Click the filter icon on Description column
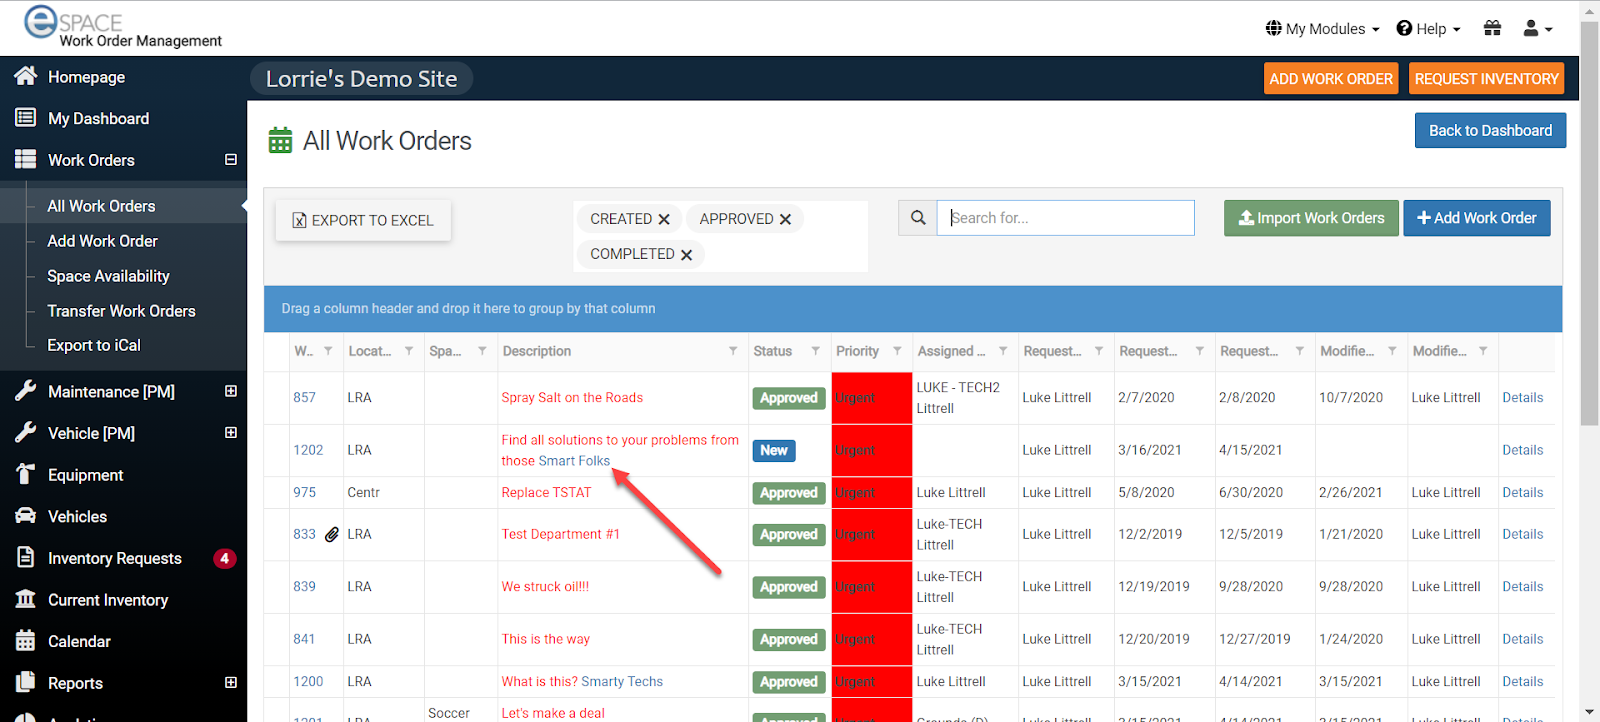Image resolution: width=1600 pixels, height=722 pixels. pyautogui.click(x=733, y=351)
